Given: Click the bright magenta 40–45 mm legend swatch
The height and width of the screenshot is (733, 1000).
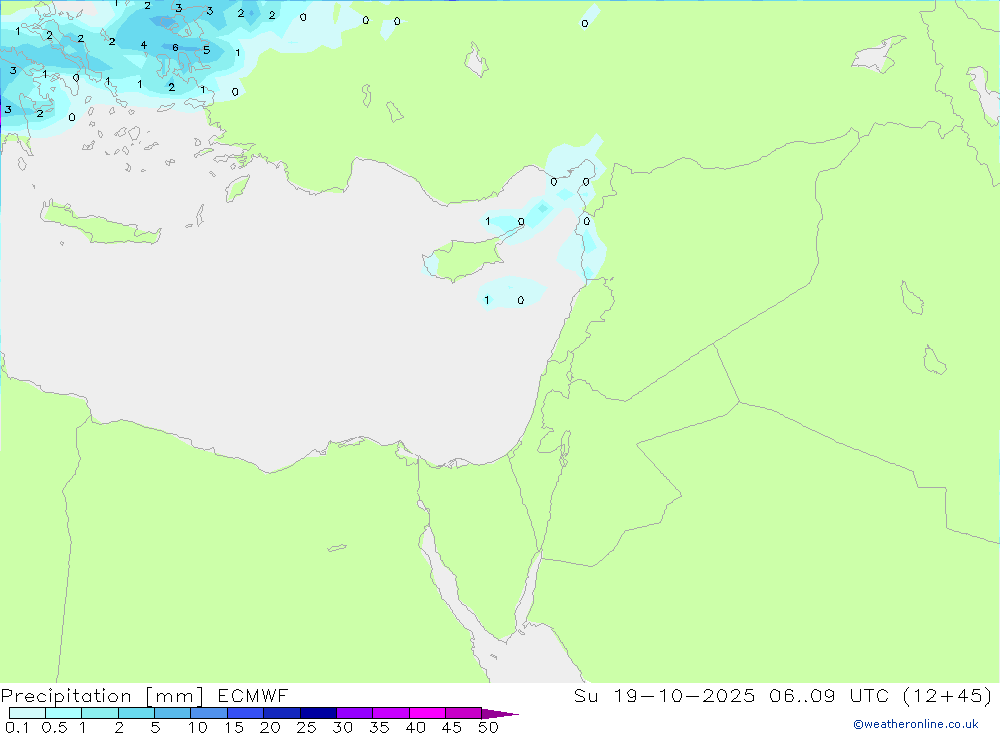Looking at the screenshot, I should point(427,713).
